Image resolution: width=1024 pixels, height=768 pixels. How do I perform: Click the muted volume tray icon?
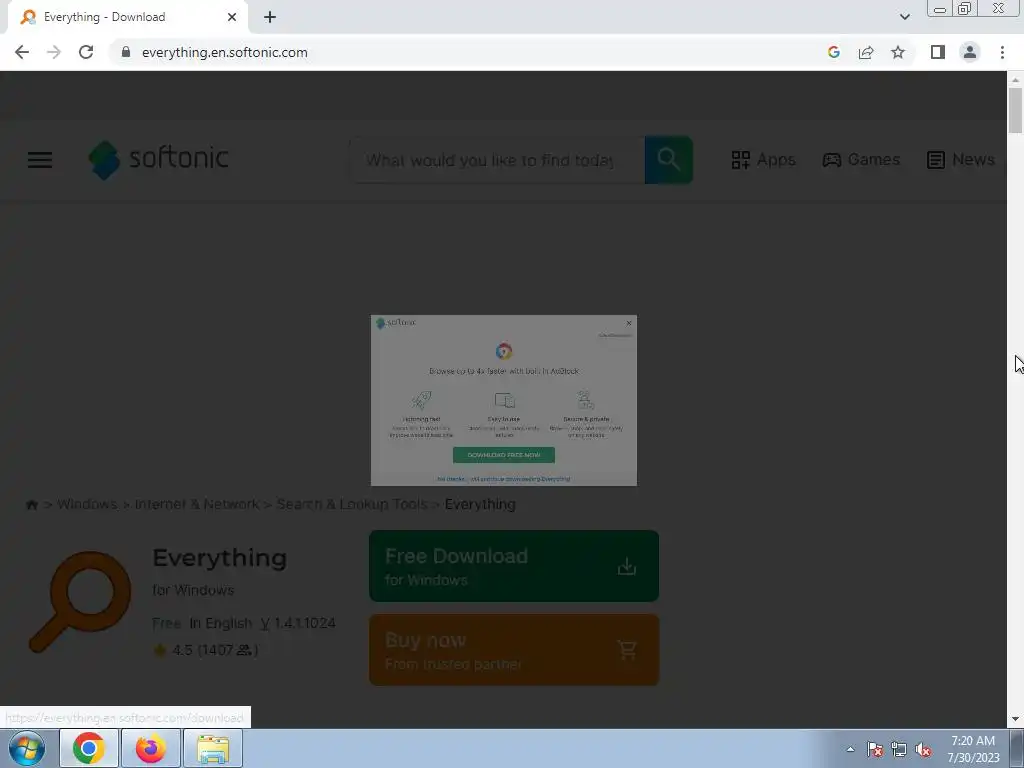[923, 749]
